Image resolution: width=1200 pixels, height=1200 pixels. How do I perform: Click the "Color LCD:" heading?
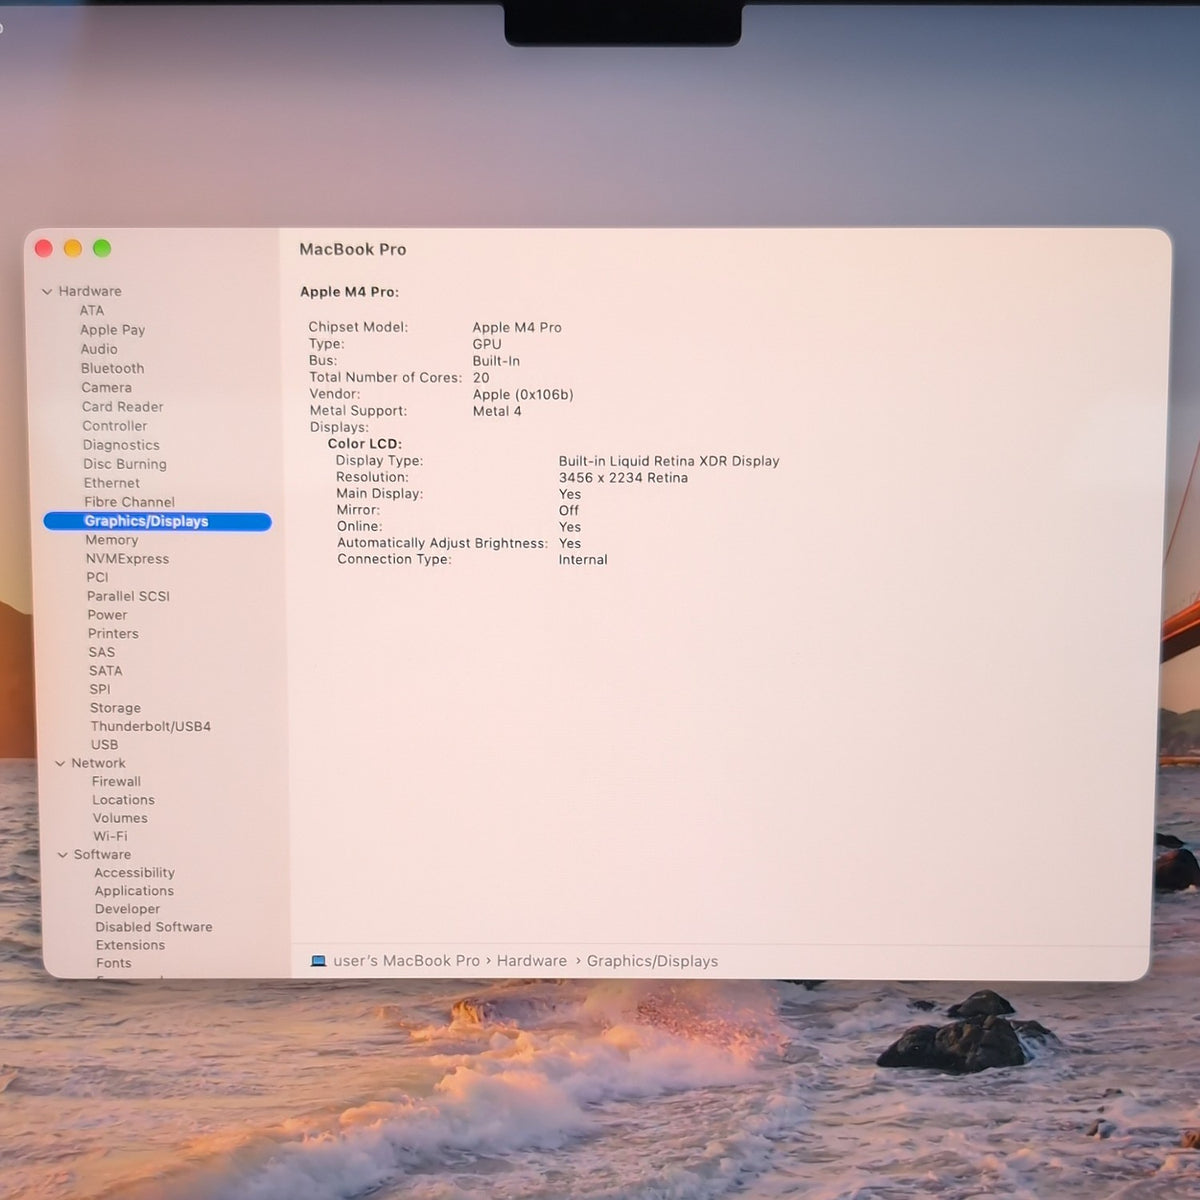point(364,444)
